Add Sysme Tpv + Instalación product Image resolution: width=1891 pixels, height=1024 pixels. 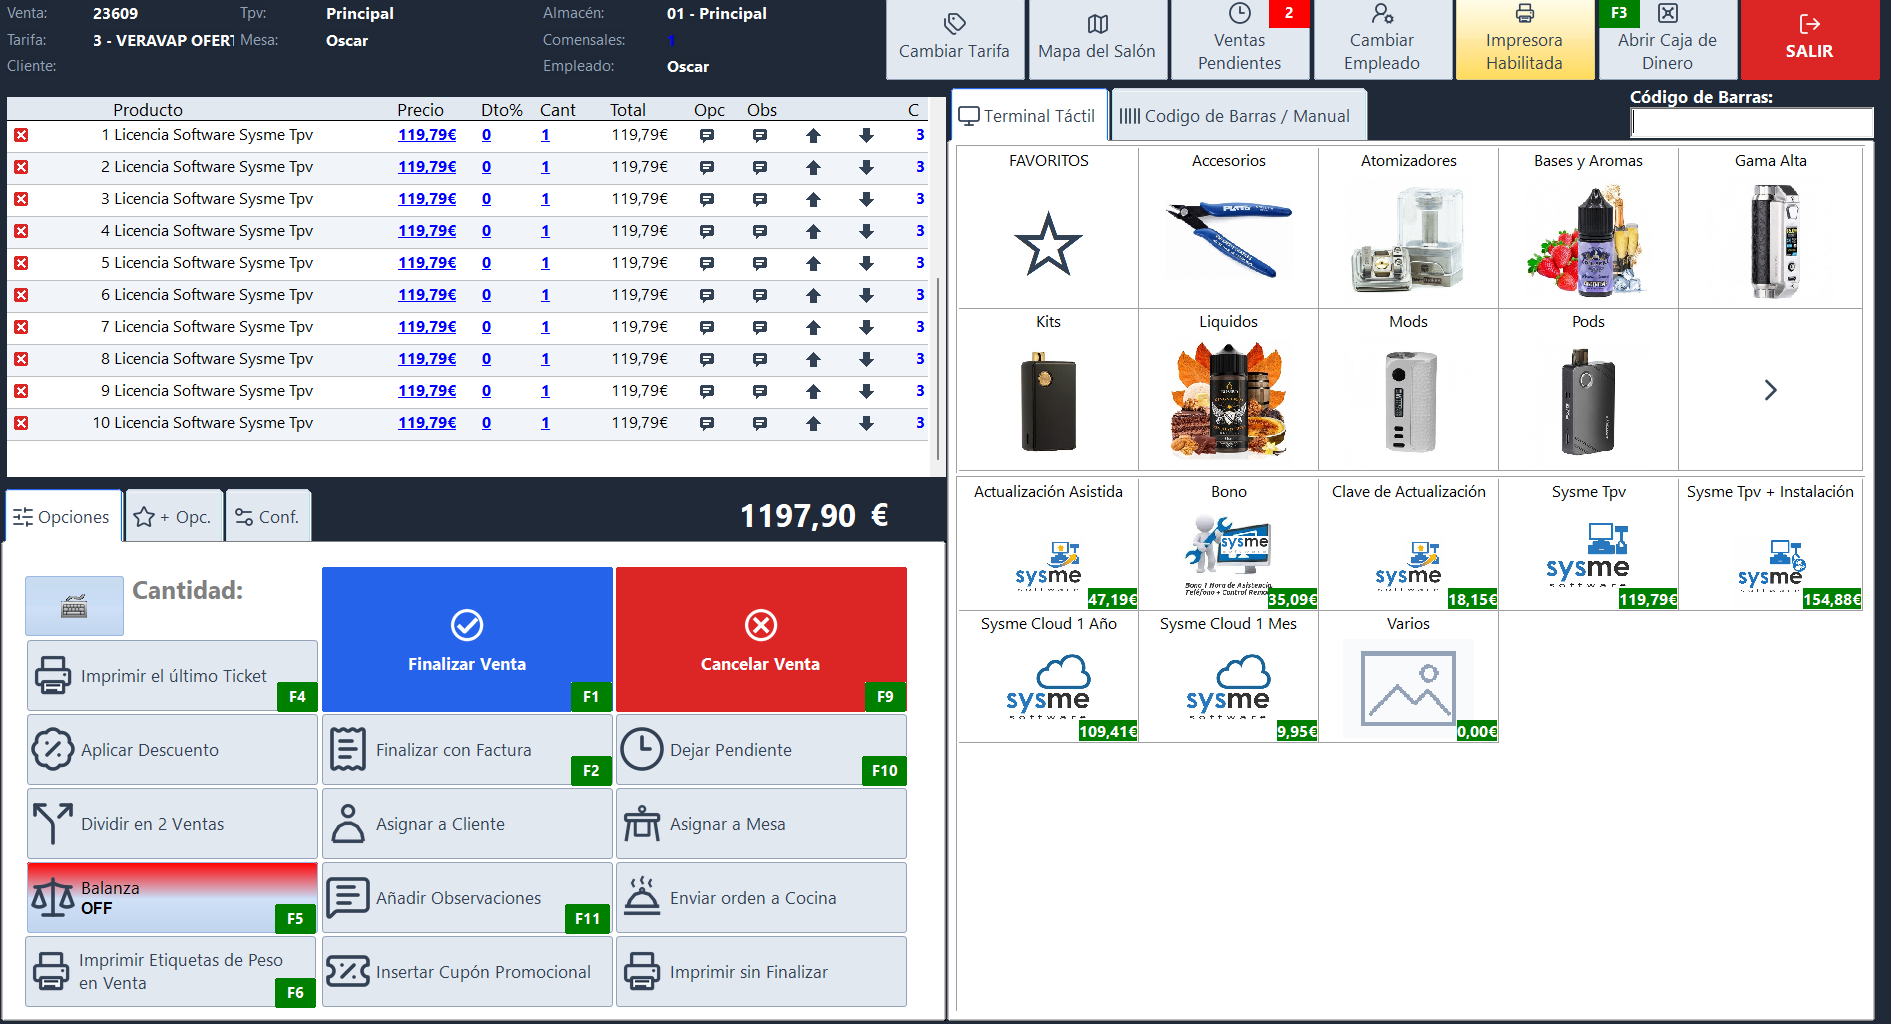pos(1770,544)
